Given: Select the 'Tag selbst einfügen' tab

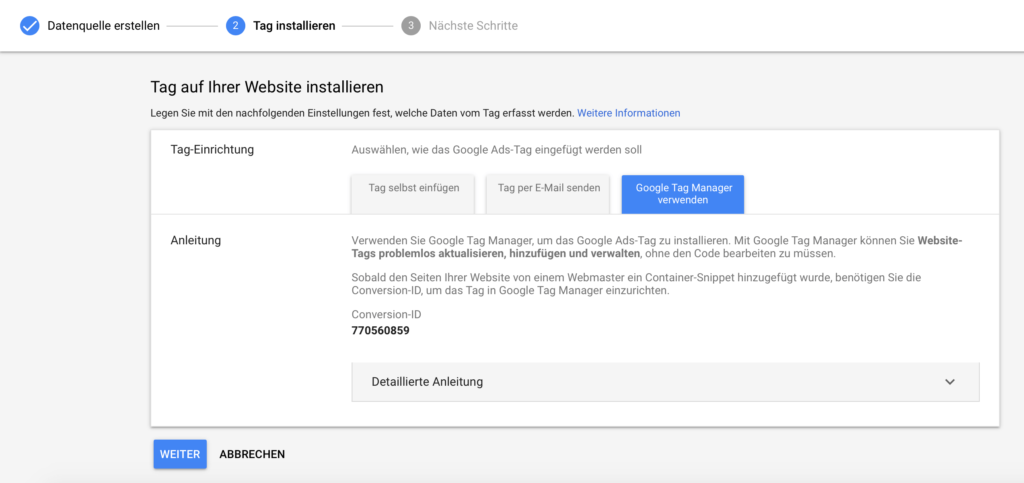Looking at the screenshot, I should (413, 194).
